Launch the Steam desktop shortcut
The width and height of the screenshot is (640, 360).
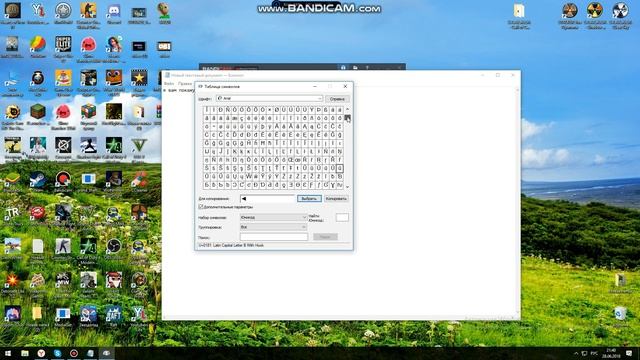point(38,179)
